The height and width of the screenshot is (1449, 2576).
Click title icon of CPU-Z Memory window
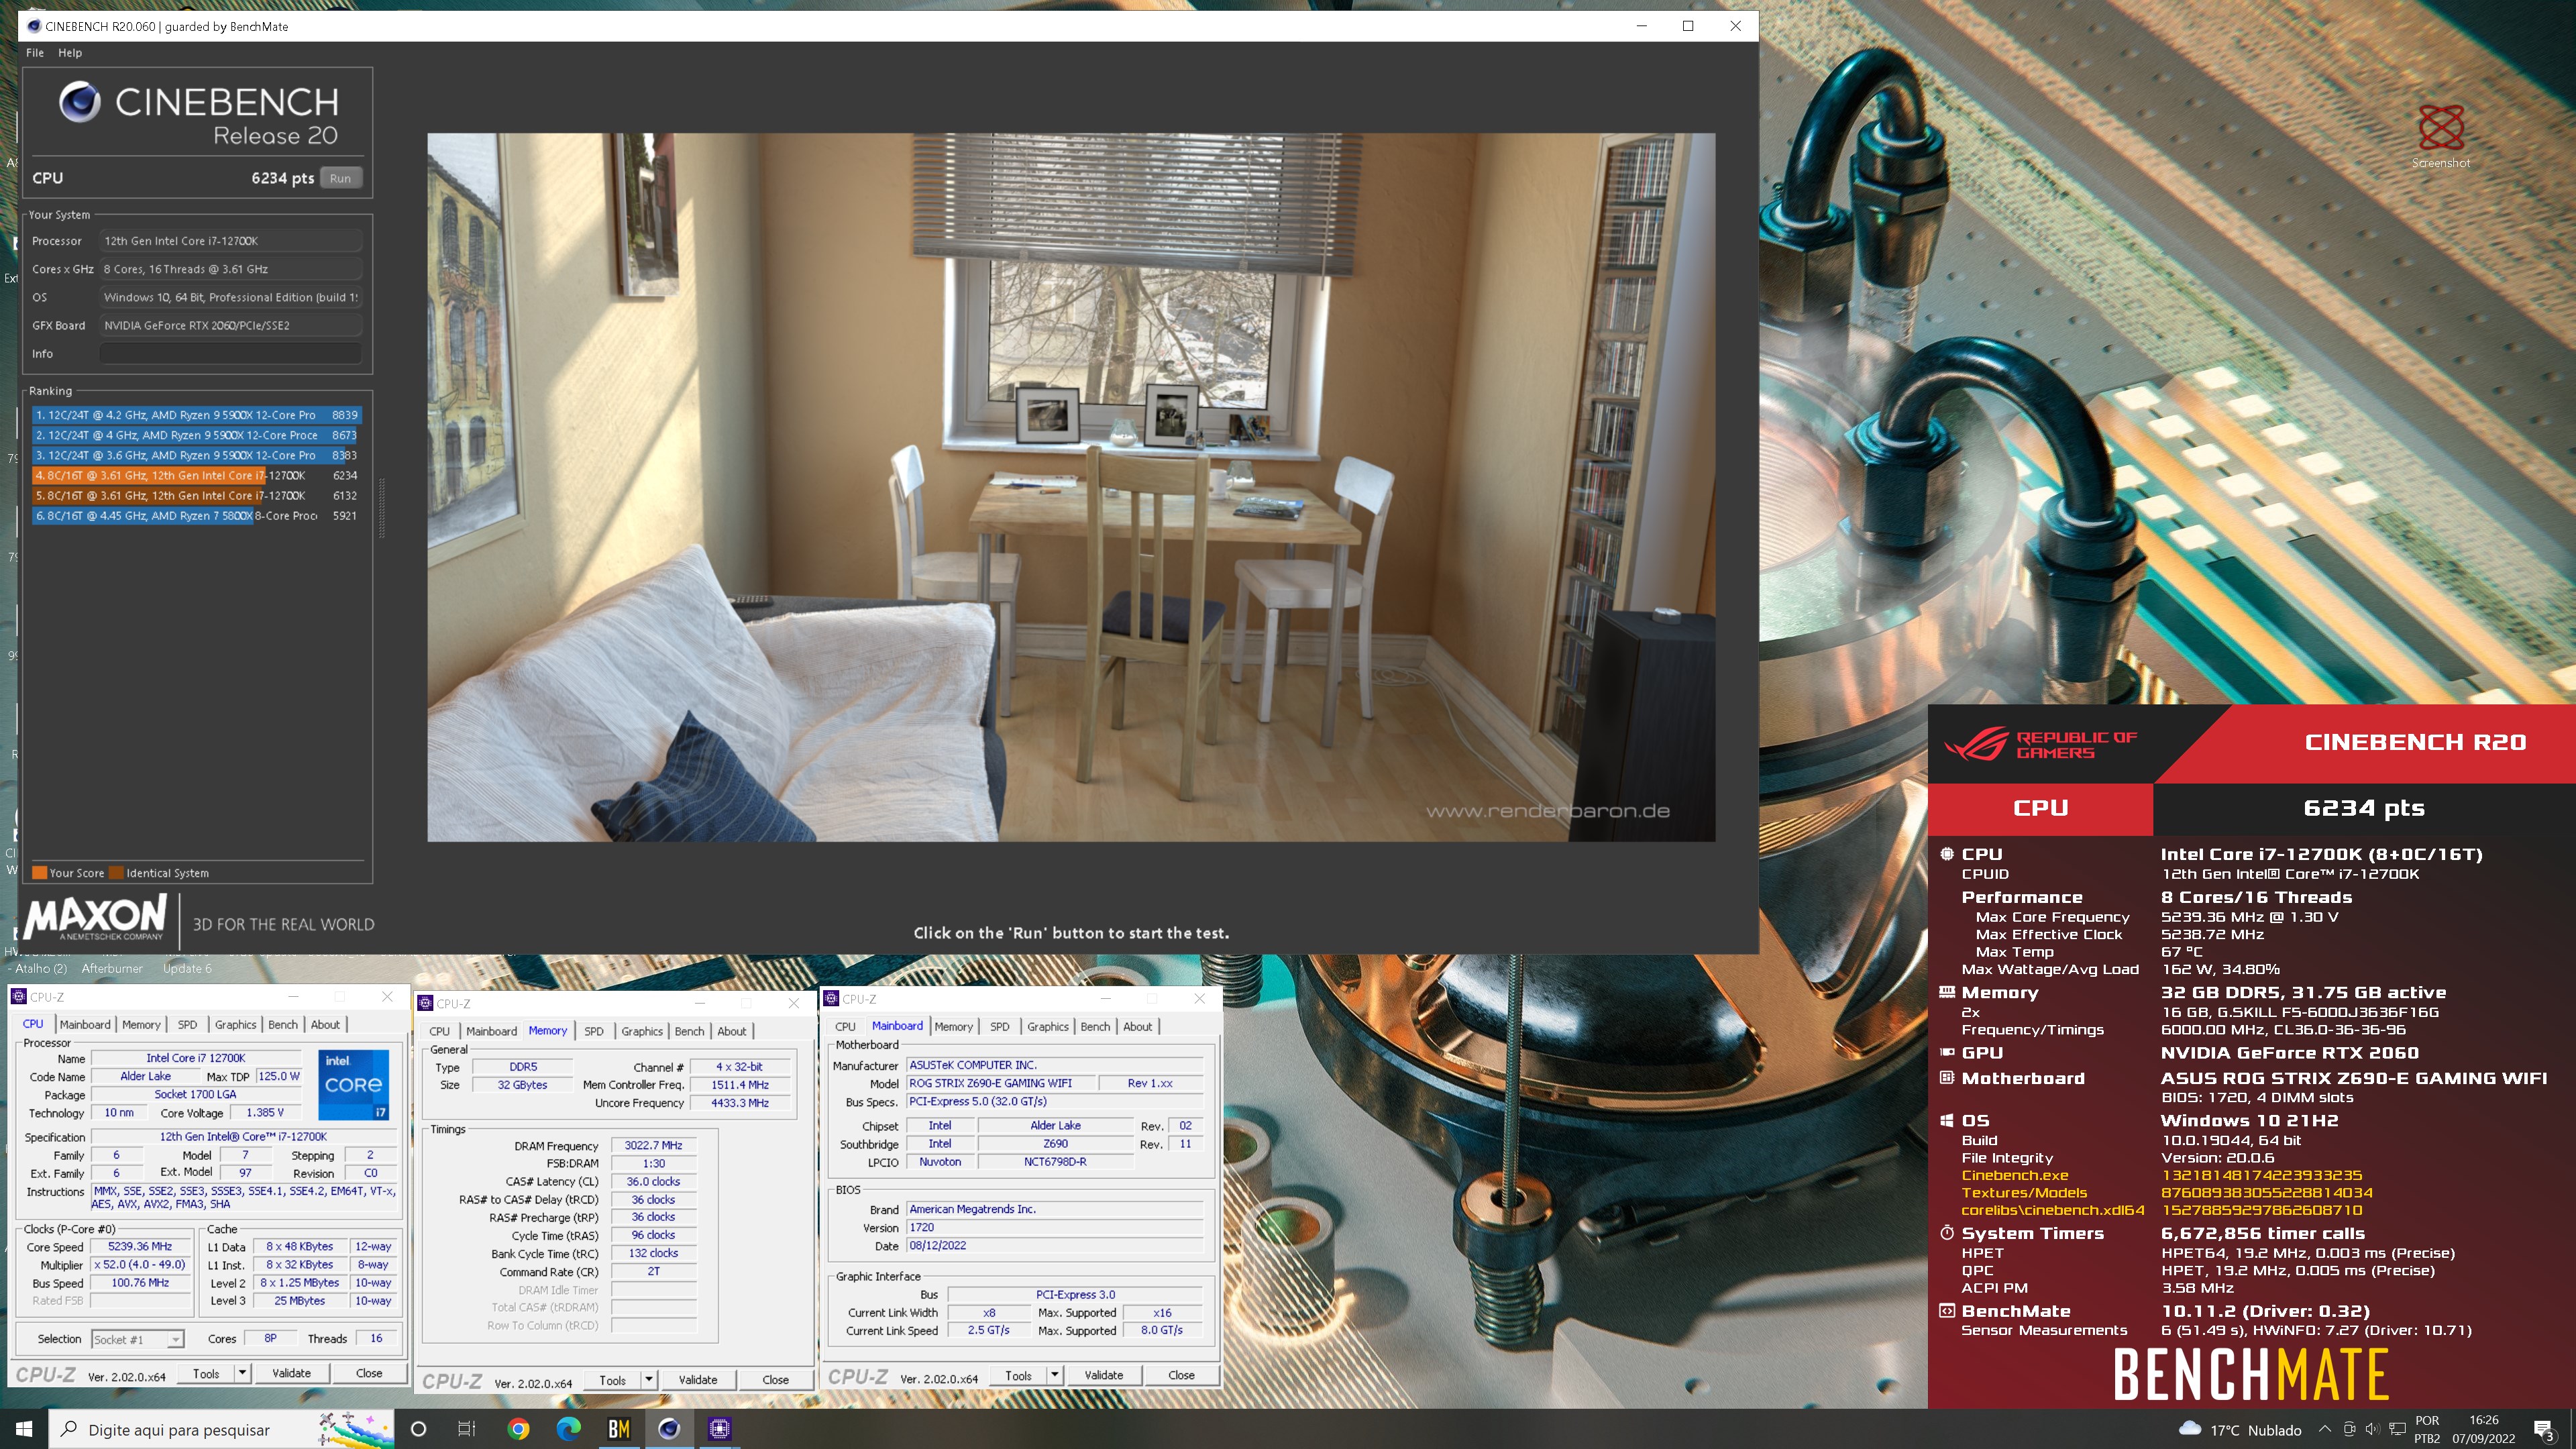coord(425,1003)
